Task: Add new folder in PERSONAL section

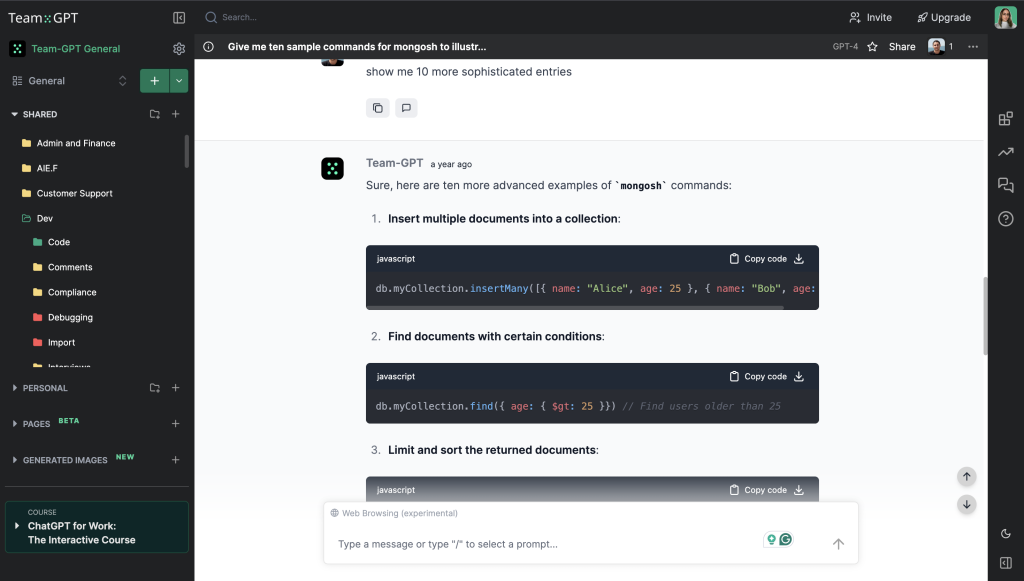Action: click(155, 388)
